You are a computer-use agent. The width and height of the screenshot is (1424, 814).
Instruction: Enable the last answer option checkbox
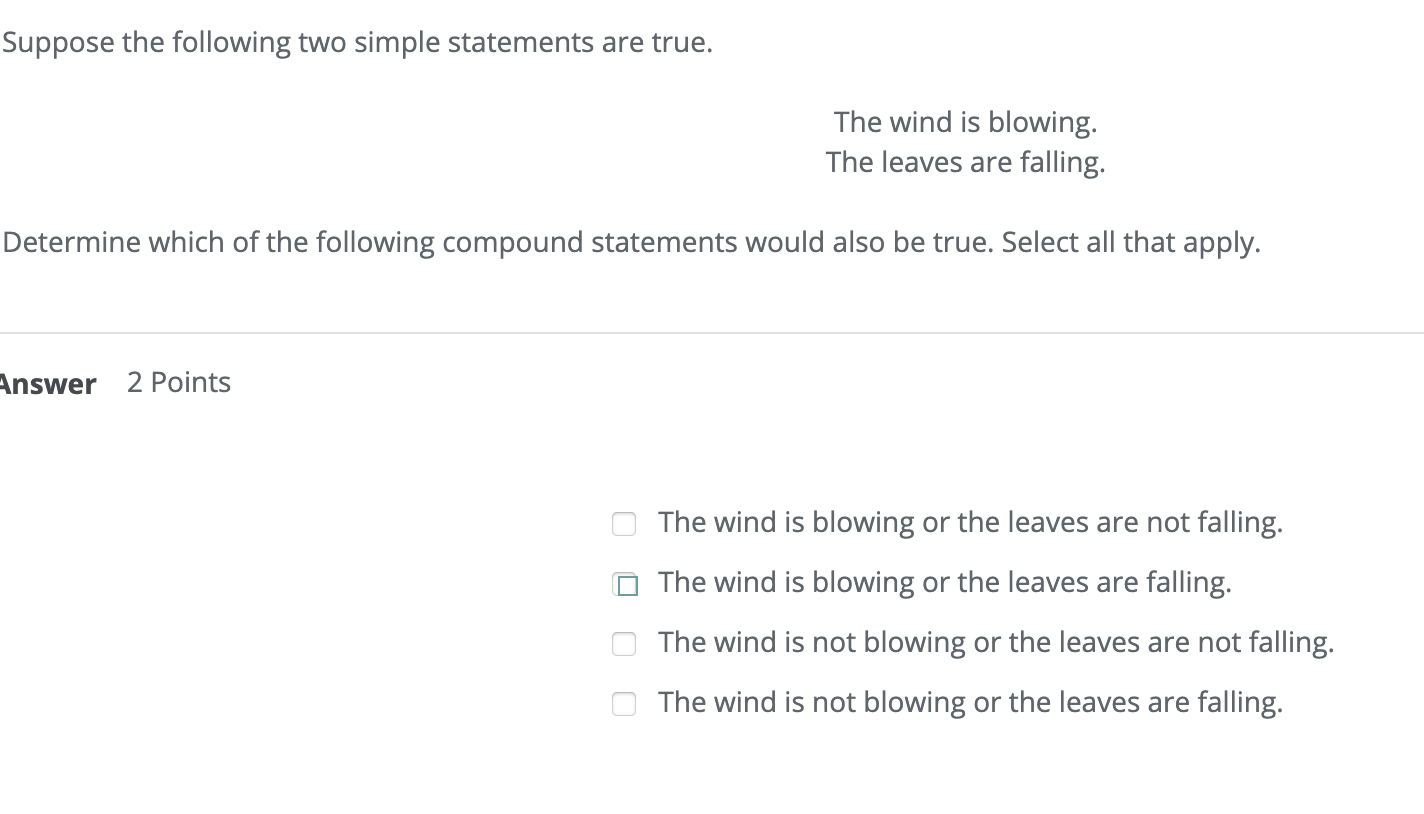[x=624, y=703]
